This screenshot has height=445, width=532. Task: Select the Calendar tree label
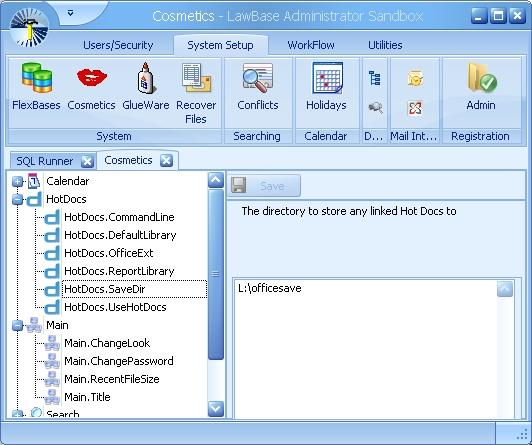68,181
